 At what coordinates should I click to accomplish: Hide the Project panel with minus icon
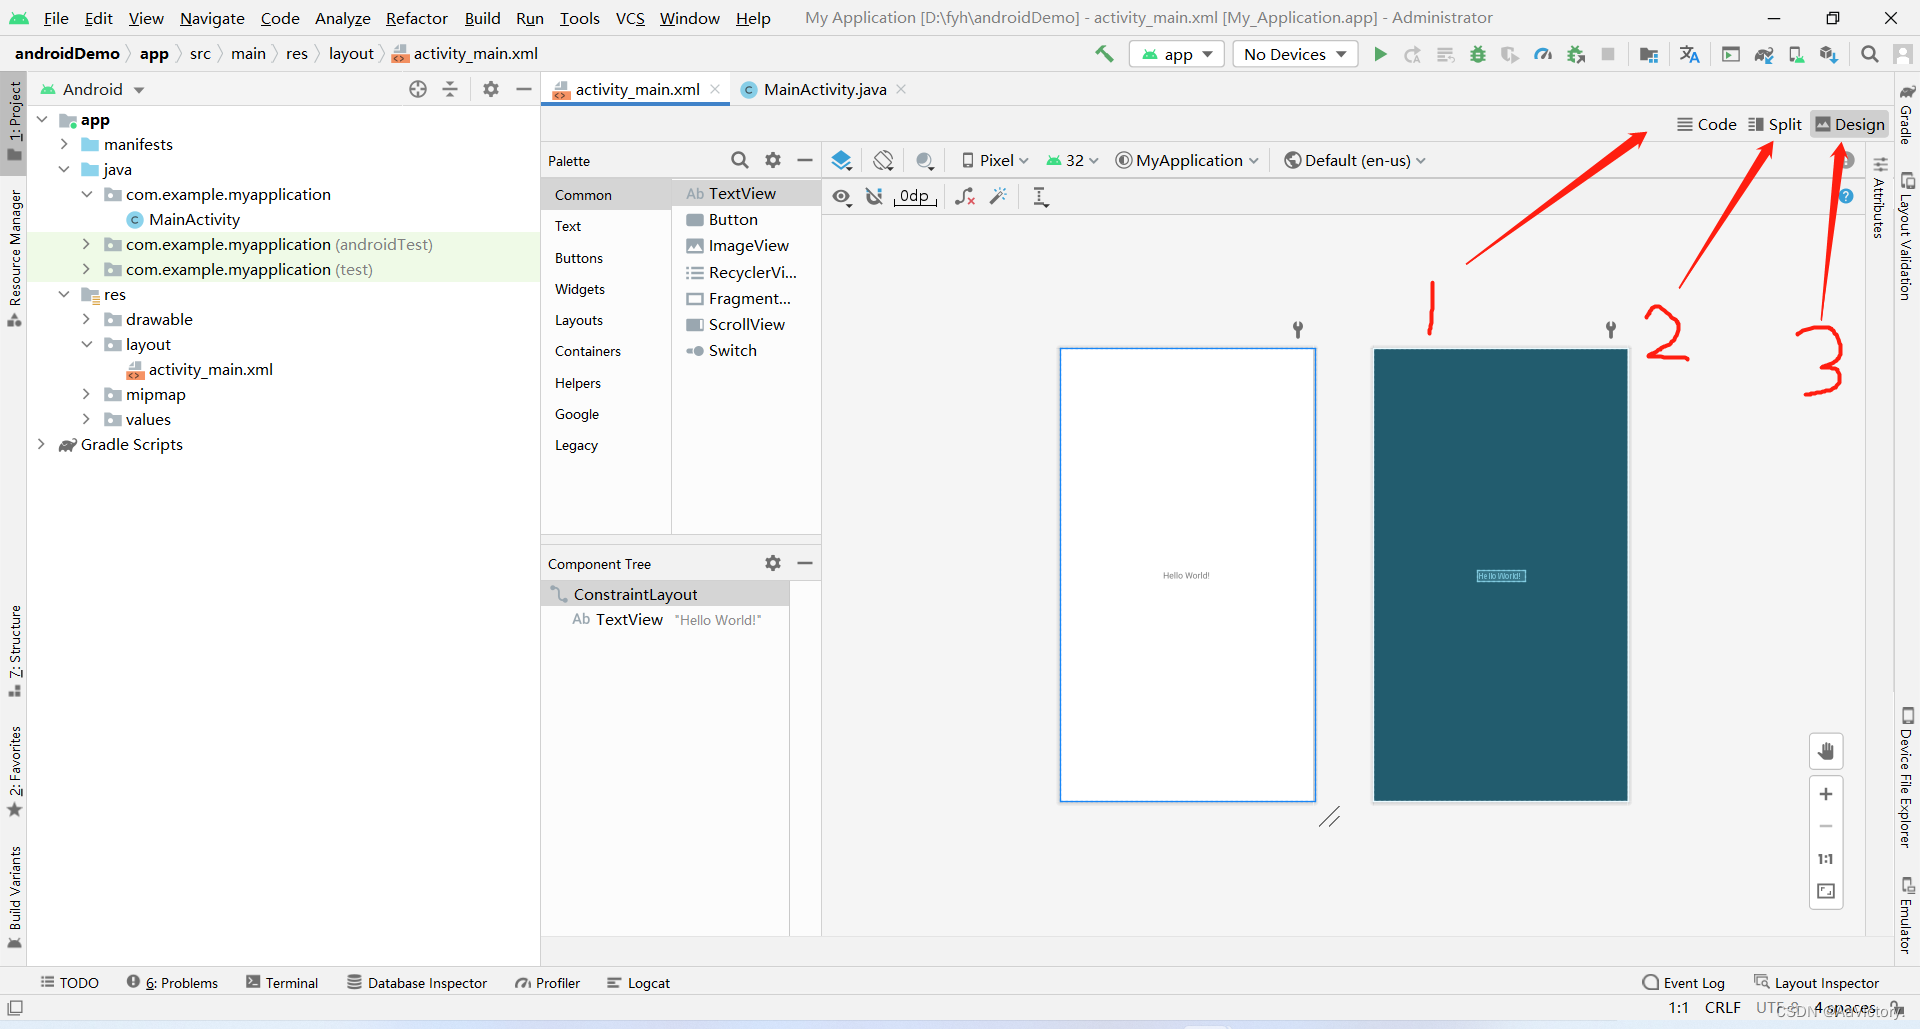[x=523, y=89]
